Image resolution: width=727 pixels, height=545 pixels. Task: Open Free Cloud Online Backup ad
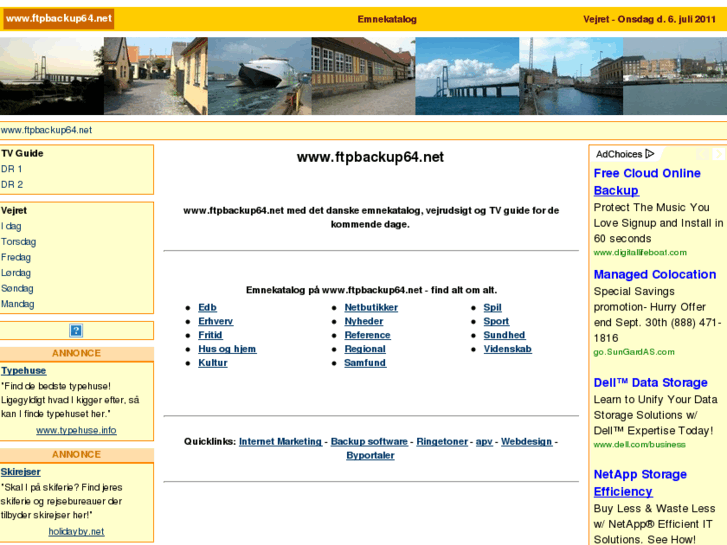click(647, 182)
